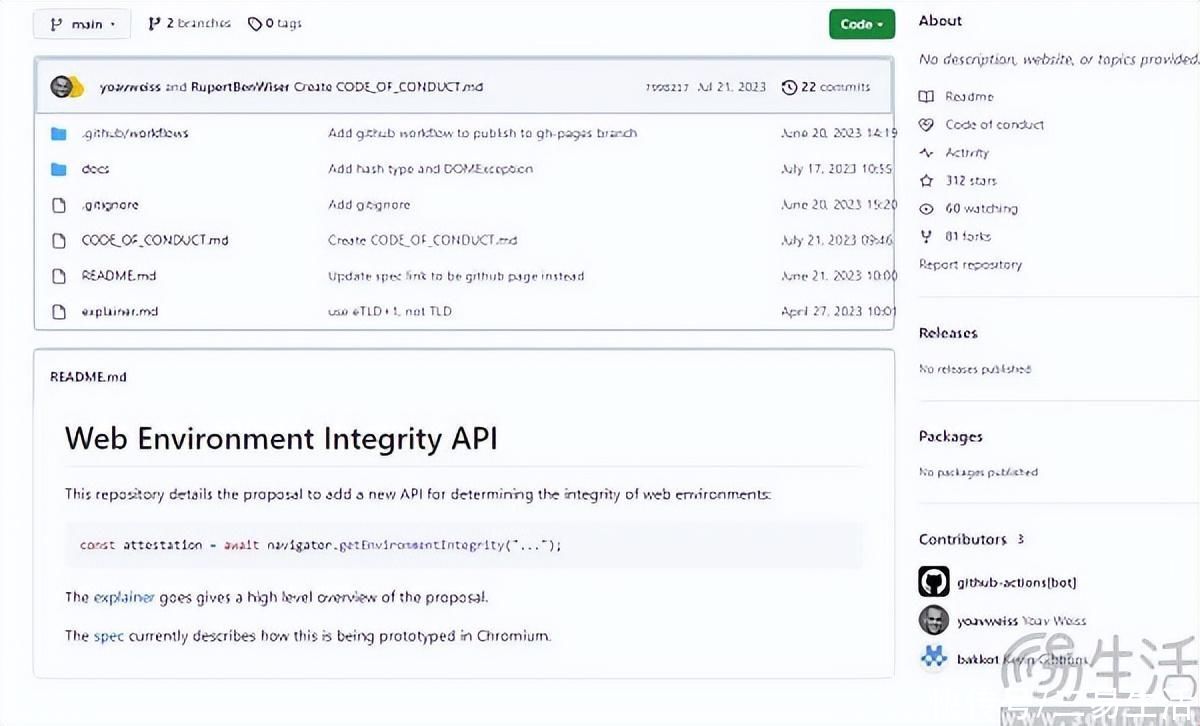Open the Contributors section heading
This screenshot has width=1200, height=726.
point(963,539)
